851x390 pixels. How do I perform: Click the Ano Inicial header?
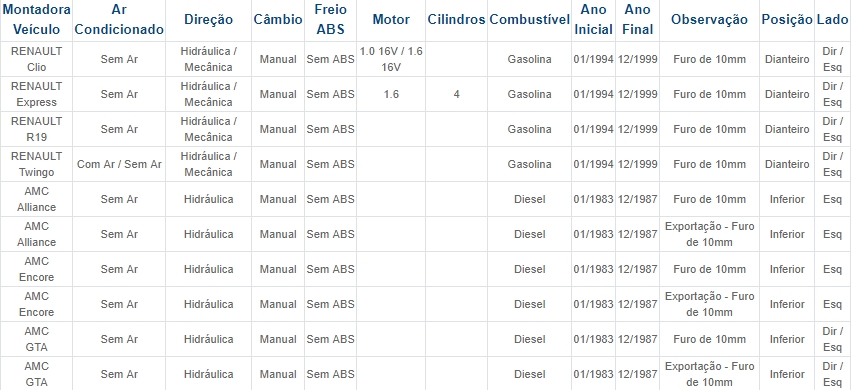coord(593,20)
